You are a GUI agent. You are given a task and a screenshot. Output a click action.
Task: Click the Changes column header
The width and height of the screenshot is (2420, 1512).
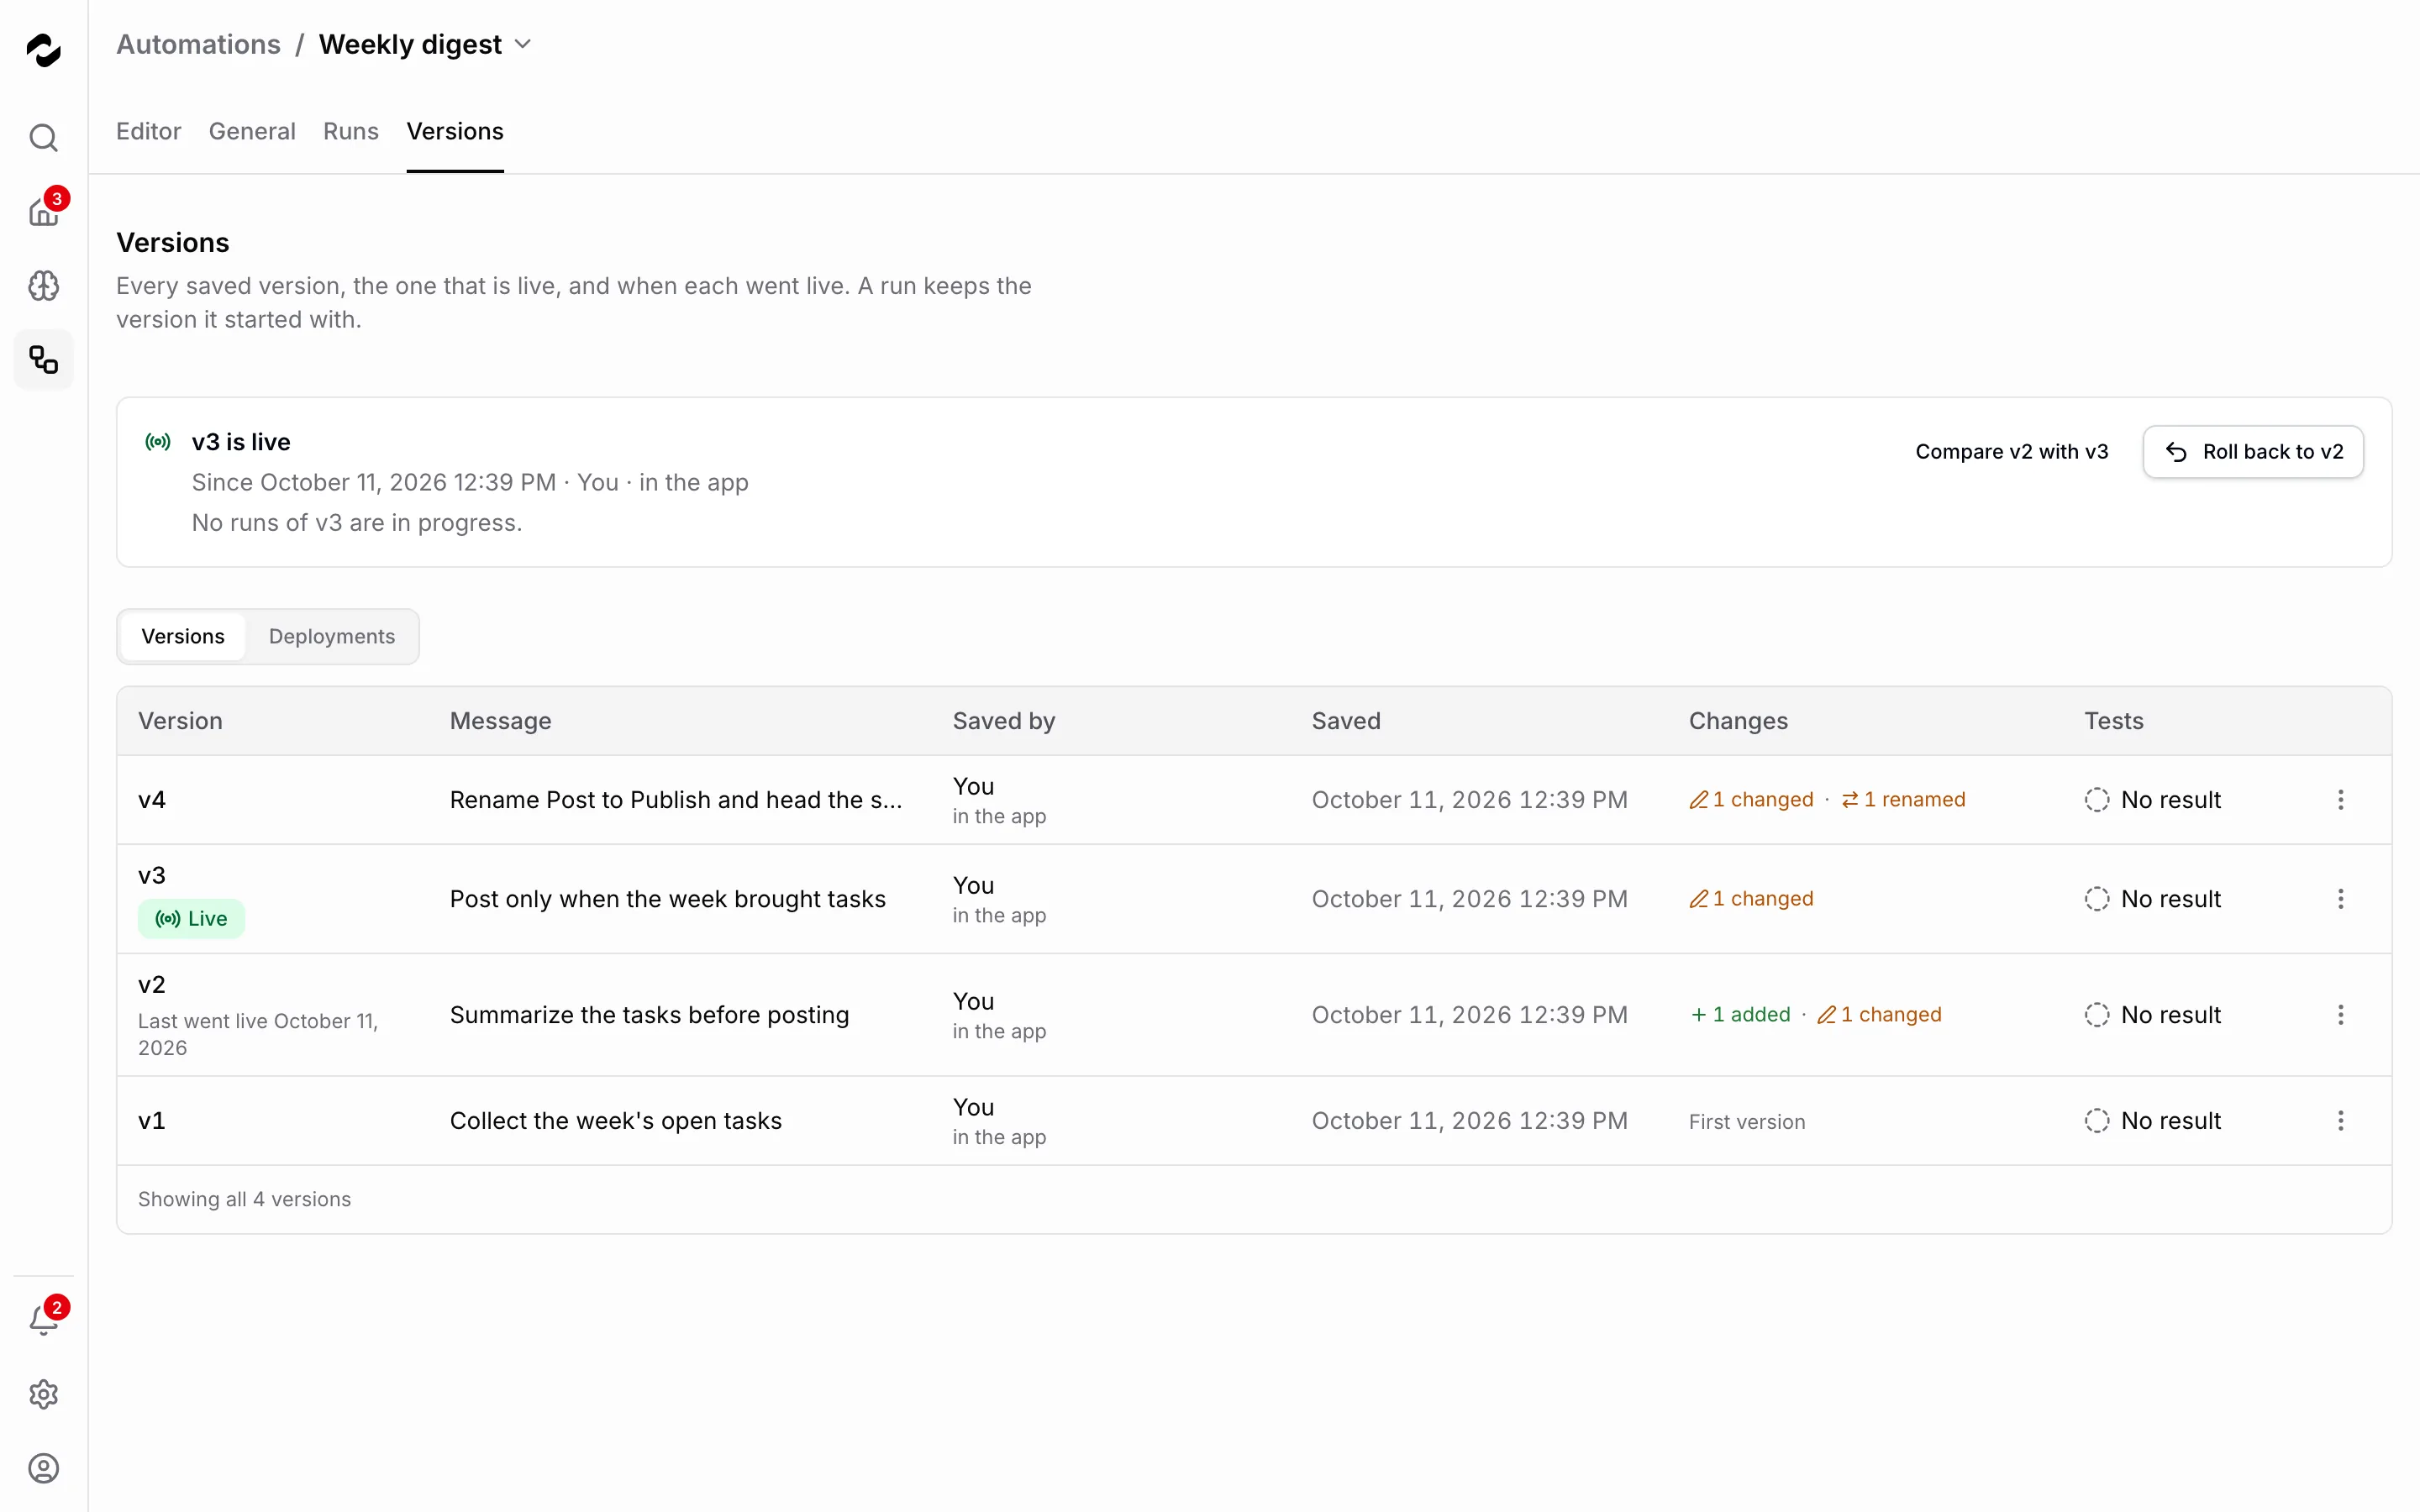1738,721
